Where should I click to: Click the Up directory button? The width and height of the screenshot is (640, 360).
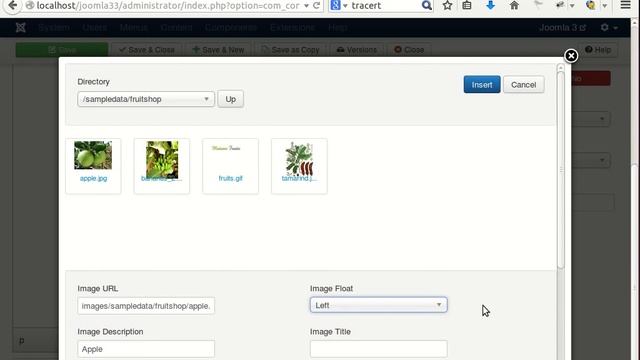click(x=231, y=99)
